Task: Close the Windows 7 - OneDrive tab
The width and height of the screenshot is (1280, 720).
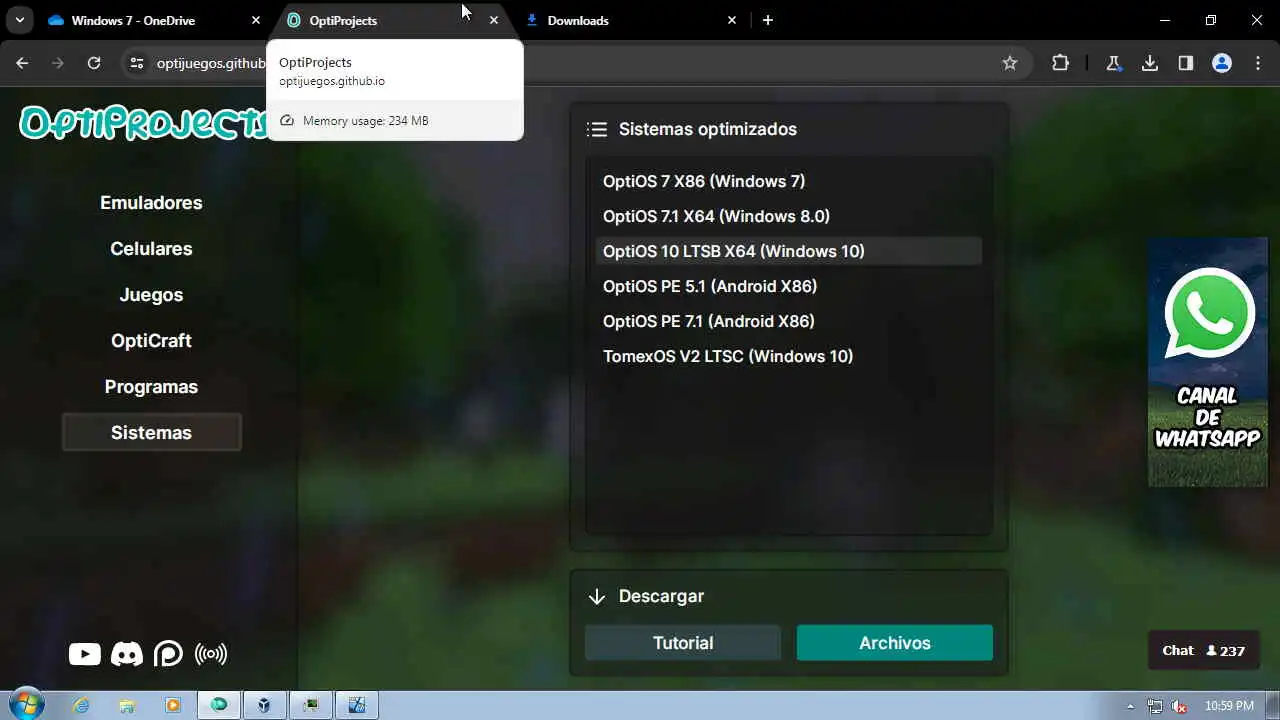Action: click(256, 20)
